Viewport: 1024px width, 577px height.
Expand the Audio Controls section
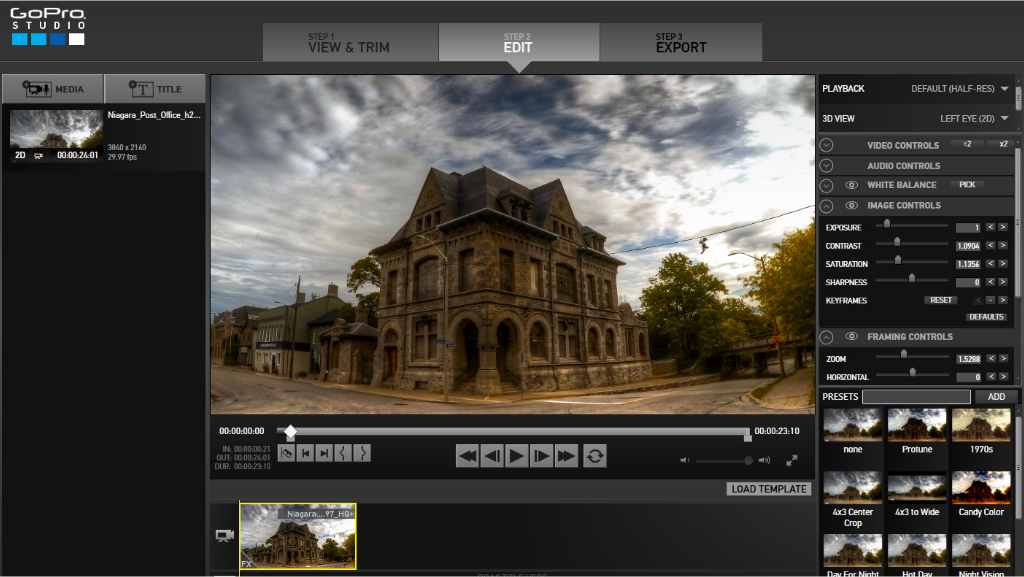pos(827,166)
